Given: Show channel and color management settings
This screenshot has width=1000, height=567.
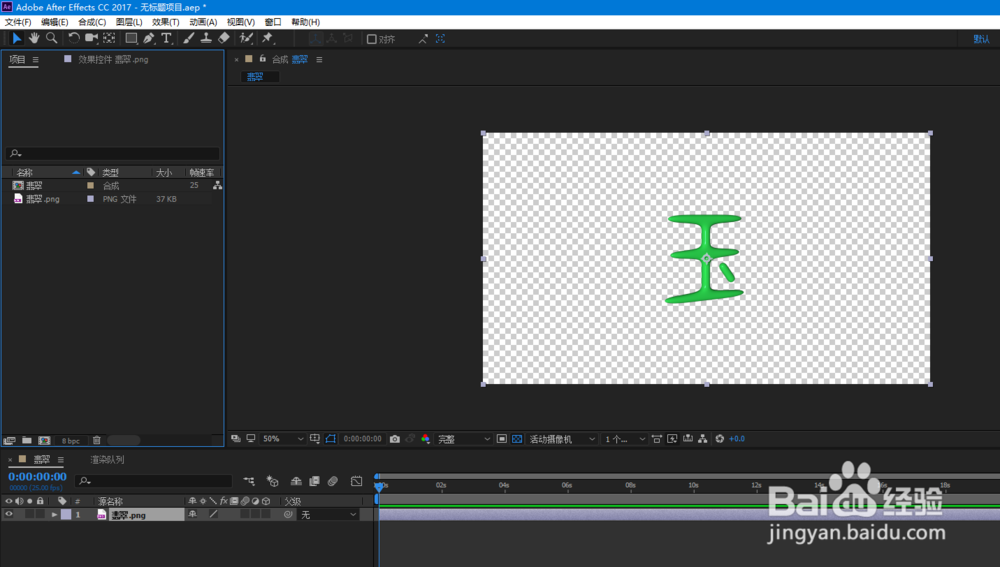Looking at the screenshot, I should tap(425, 439).
